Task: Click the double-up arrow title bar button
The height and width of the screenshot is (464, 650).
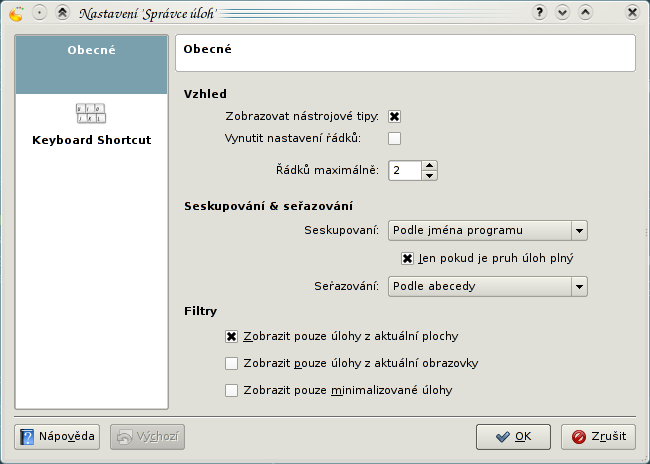Action: (x=62, y=13)
